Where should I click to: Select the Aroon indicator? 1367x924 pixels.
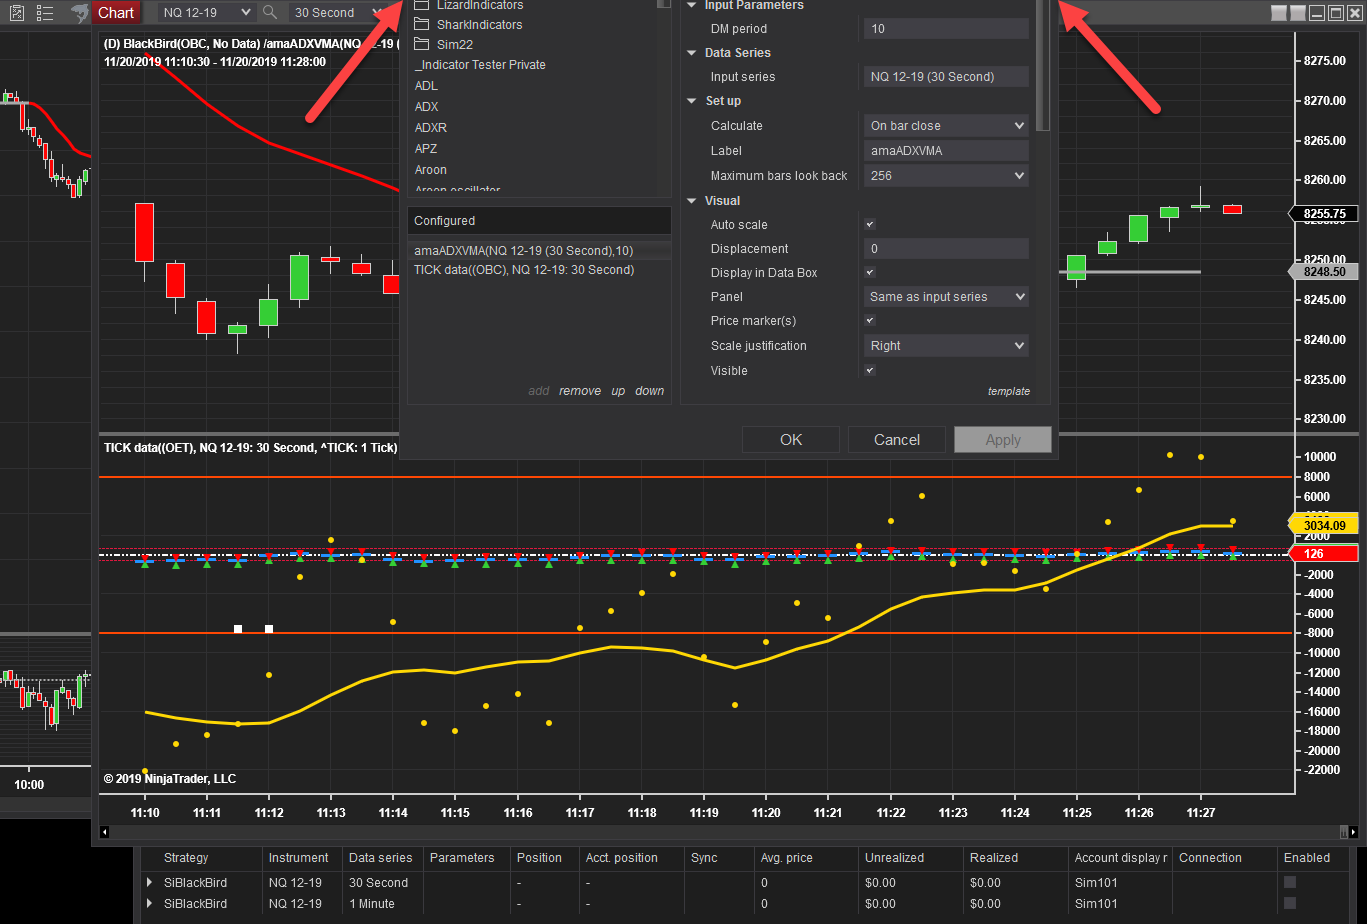431,170
